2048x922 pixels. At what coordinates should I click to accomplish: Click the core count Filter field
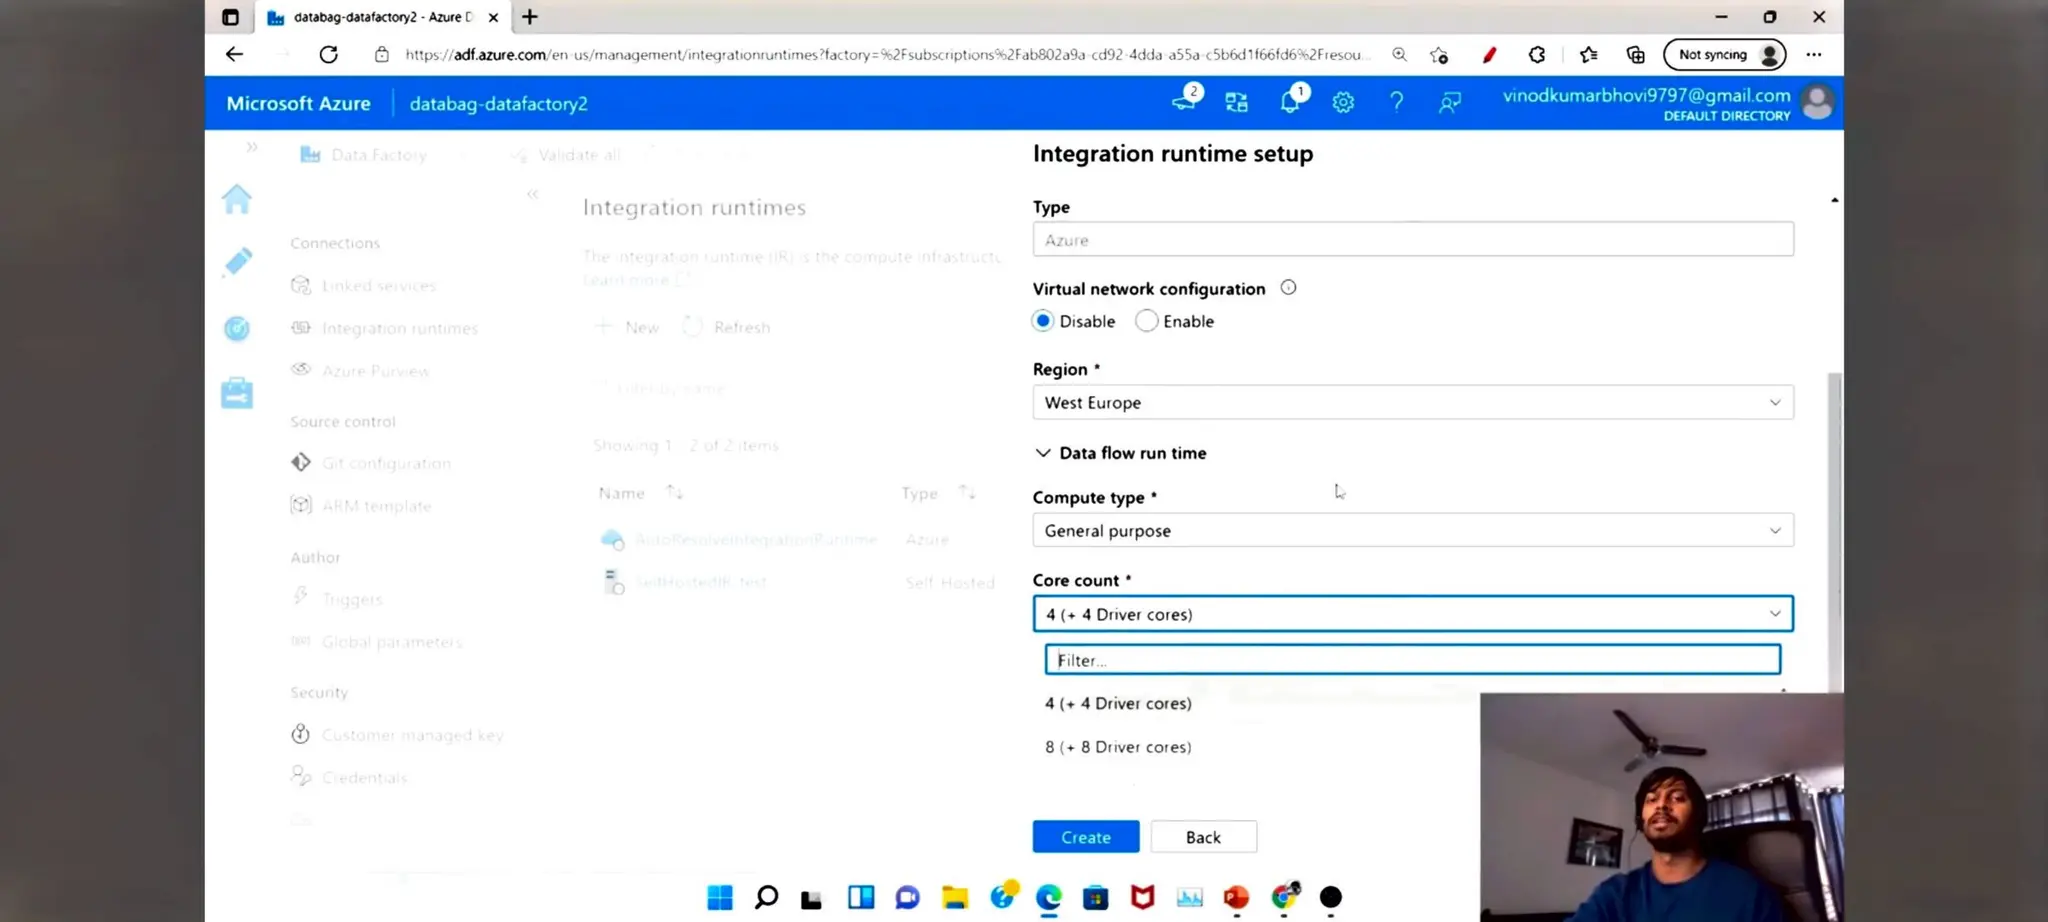point(1413,660)
